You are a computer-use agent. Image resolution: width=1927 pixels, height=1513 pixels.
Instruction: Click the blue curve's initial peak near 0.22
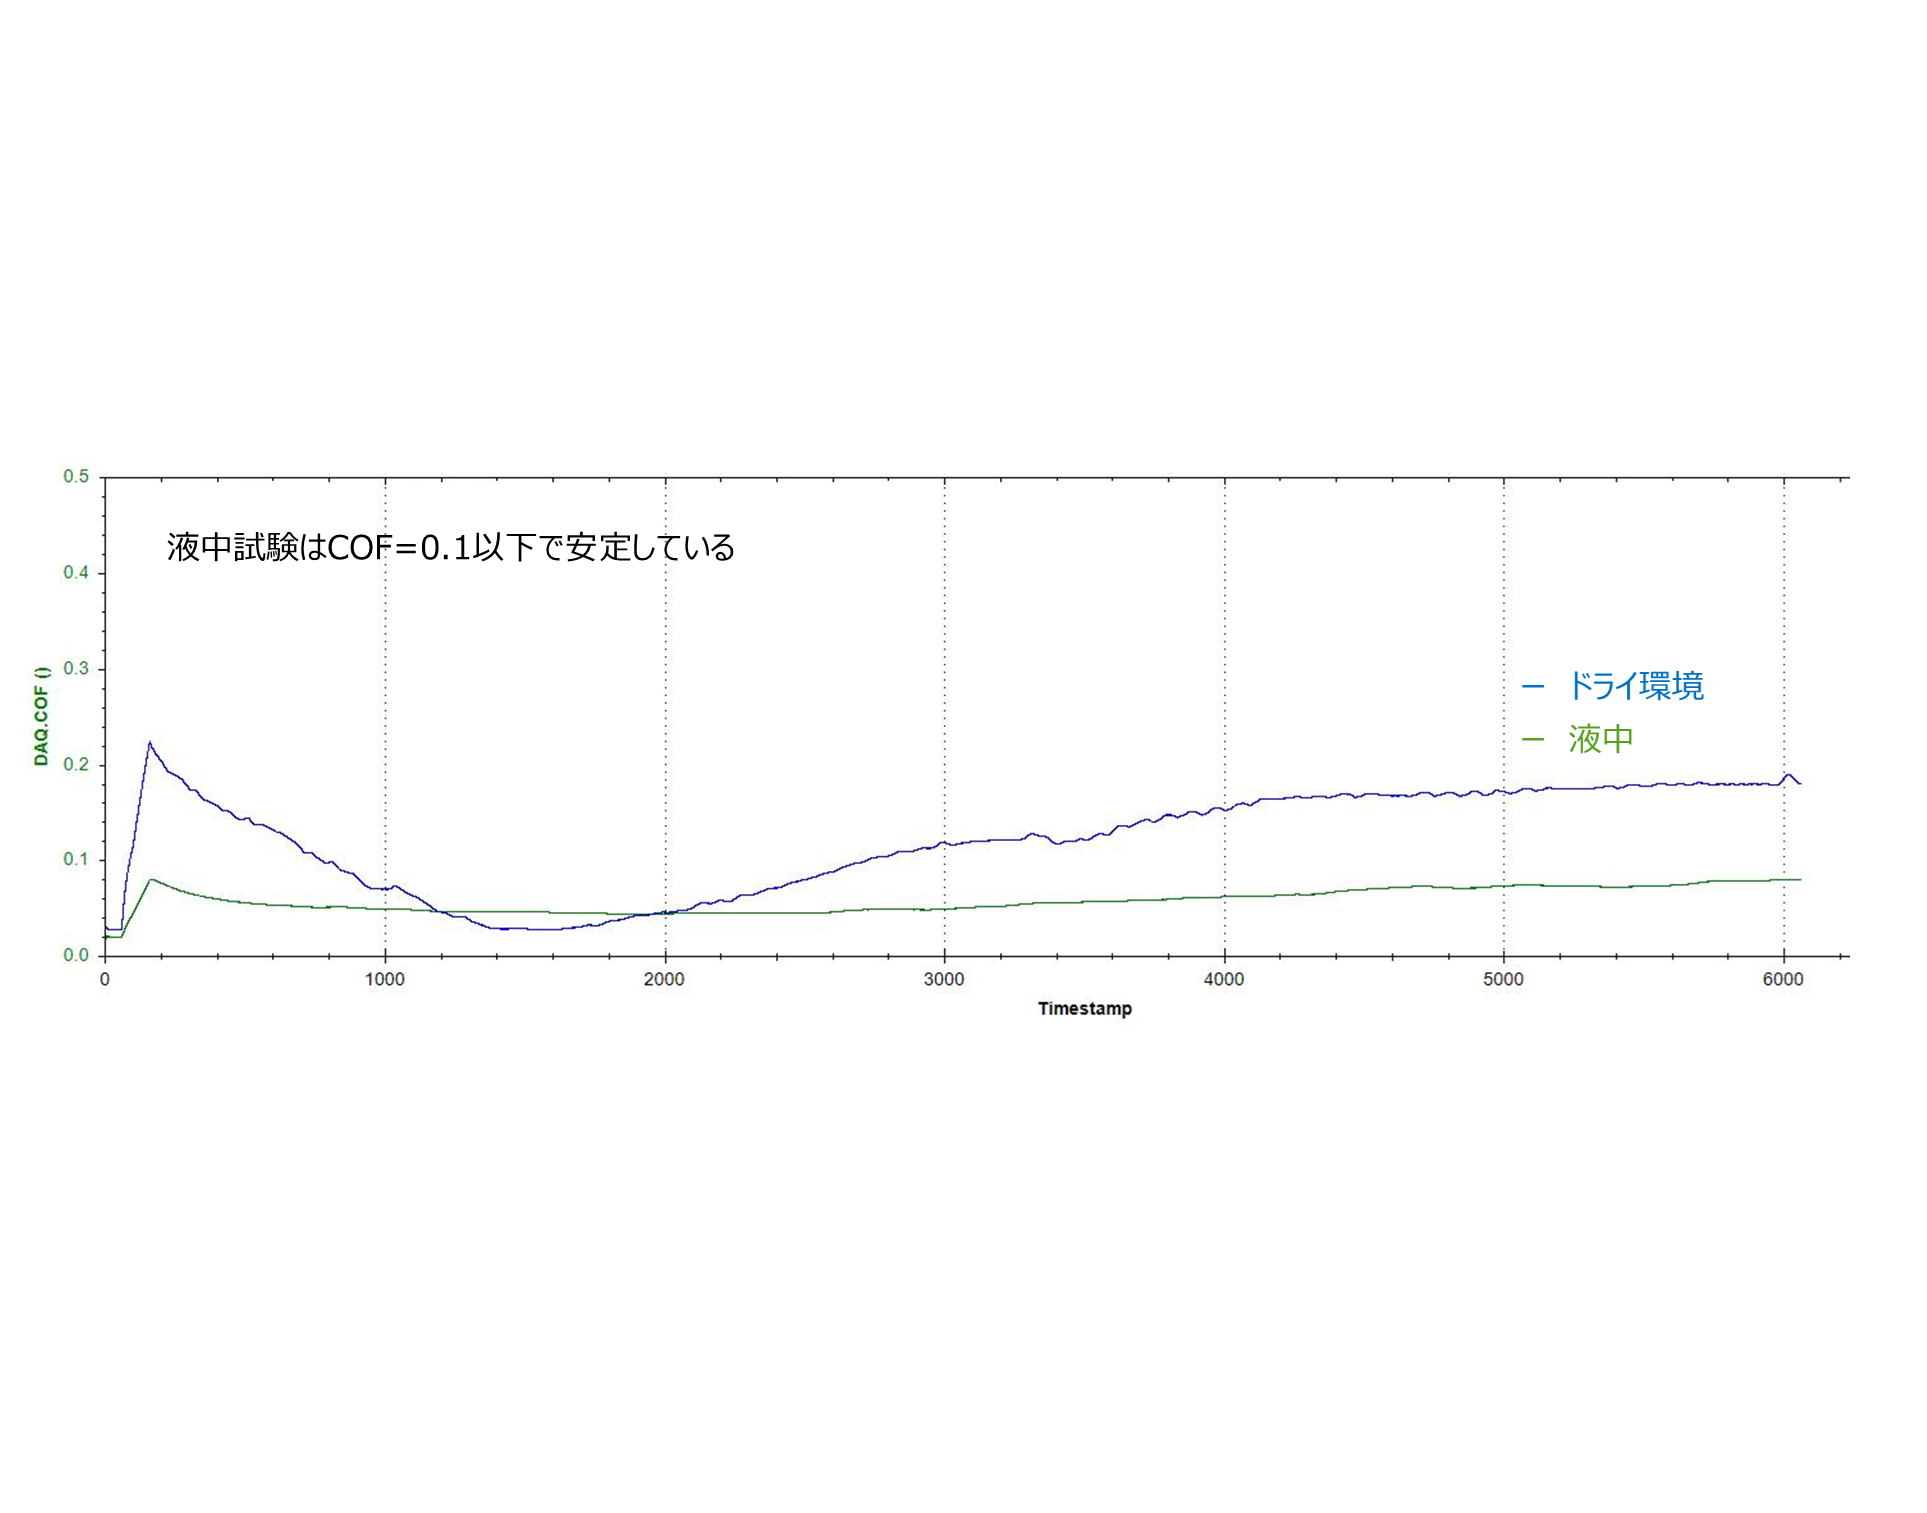[150, 744]
